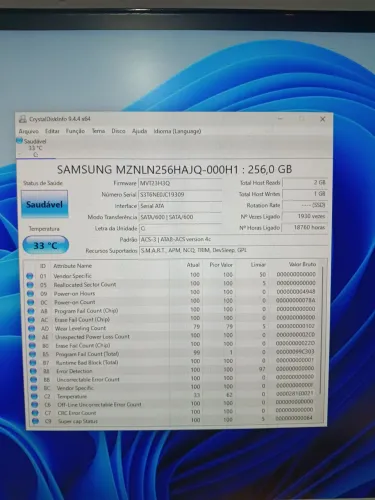
Task: Click the 33 °C temperature button
Action: tap(46, 245)
